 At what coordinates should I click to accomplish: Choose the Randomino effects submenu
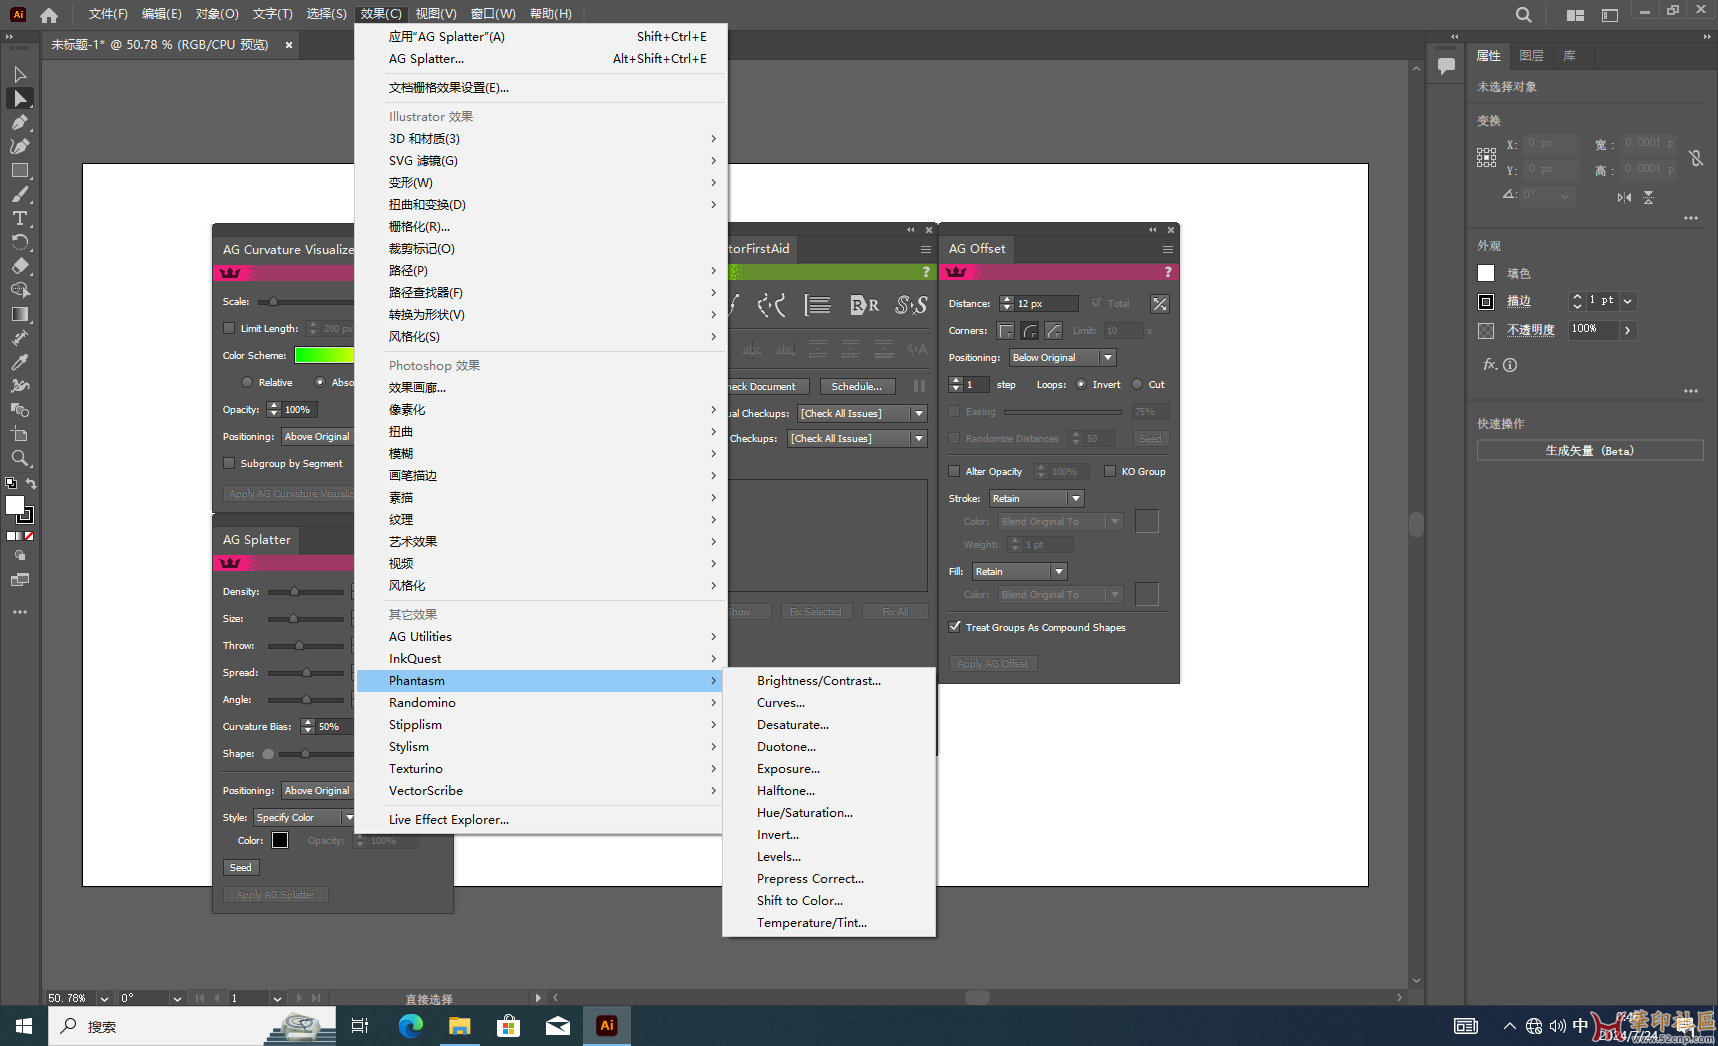pyautogui.click(x=540, y=702)
